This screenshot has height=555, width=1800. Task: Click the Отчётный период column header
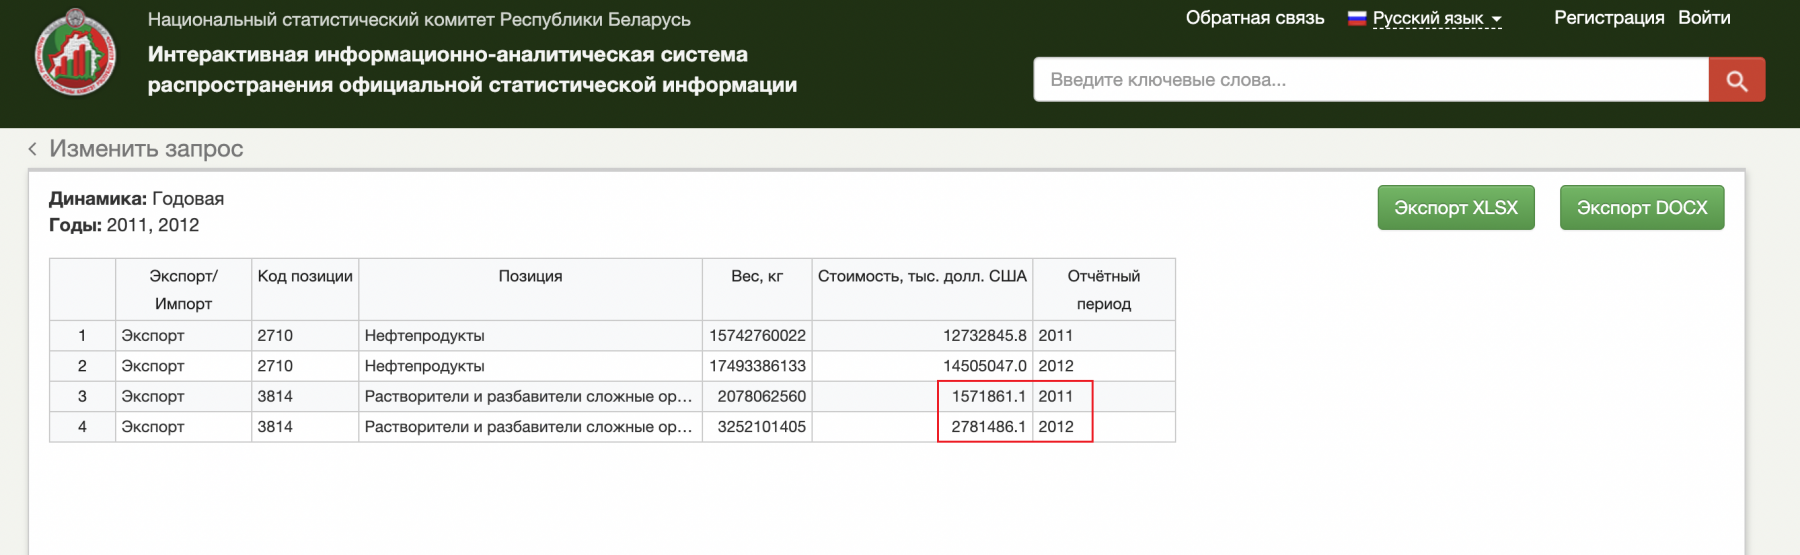[1104, 290]
